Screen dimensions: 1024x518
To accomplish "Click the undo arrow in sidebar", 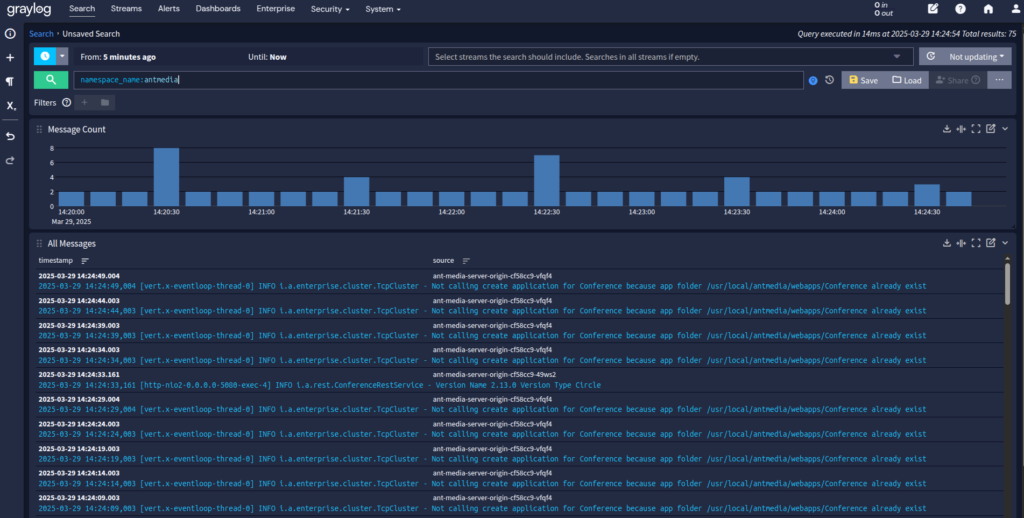I will pyautogui.click(x=10, y=136).
